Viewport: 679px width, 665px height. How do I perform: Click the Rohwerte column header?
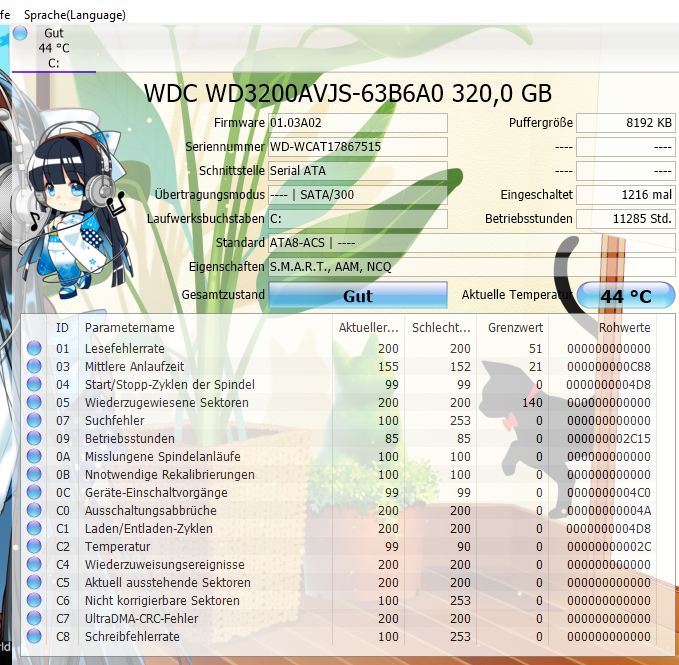point(603,328)
